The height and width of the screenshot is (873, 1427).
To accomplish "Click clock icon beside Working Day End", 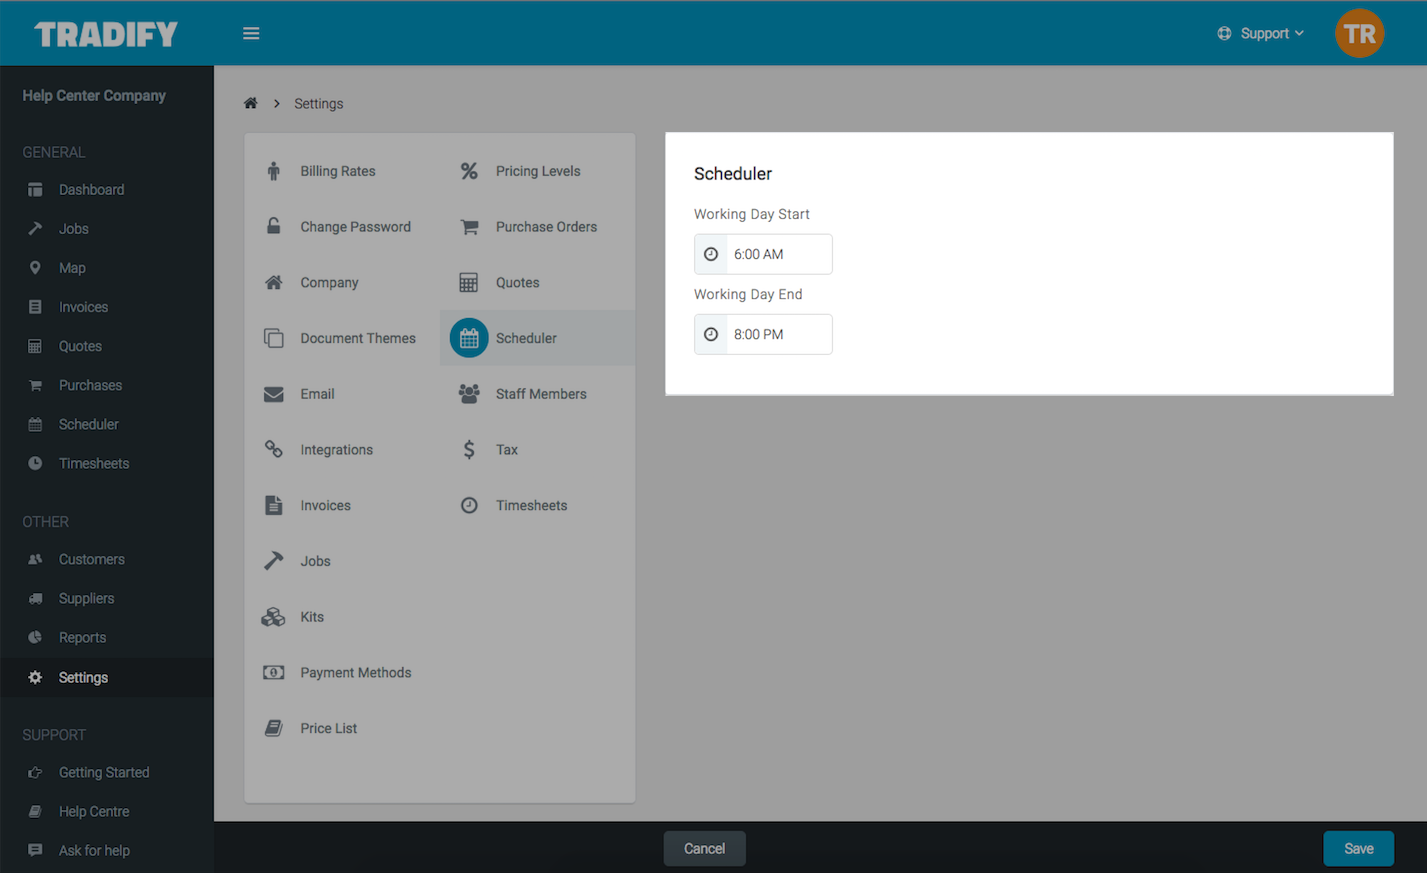I will click(711, 334).
